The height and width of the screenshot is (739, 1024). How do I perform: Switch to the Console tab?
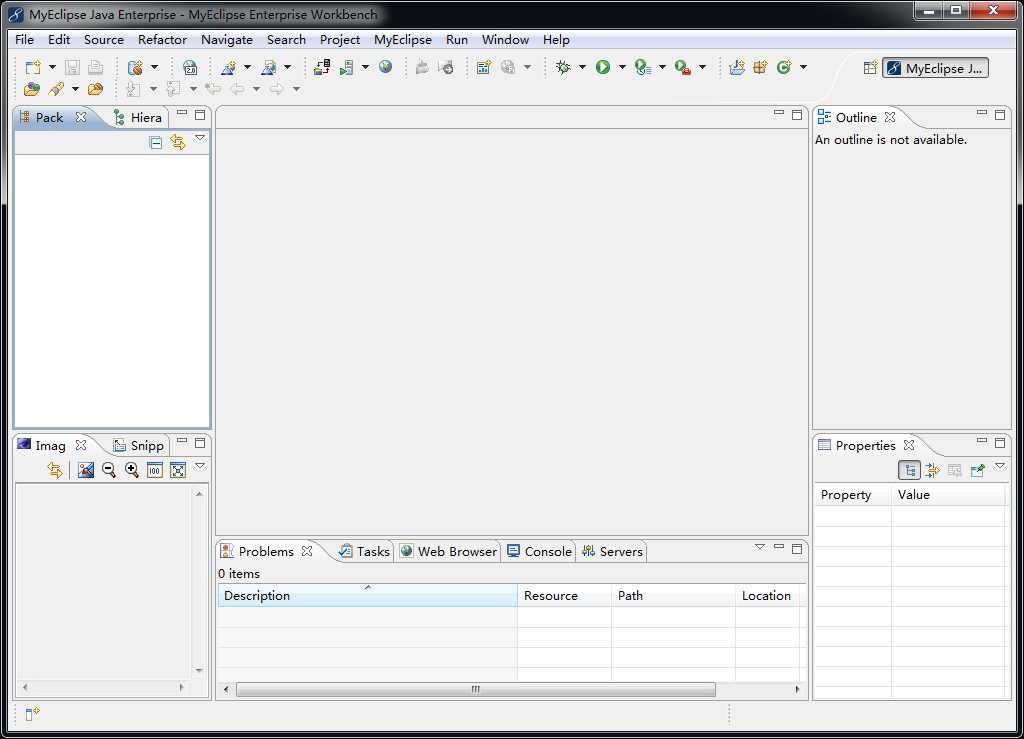click(x=540, y=552)
